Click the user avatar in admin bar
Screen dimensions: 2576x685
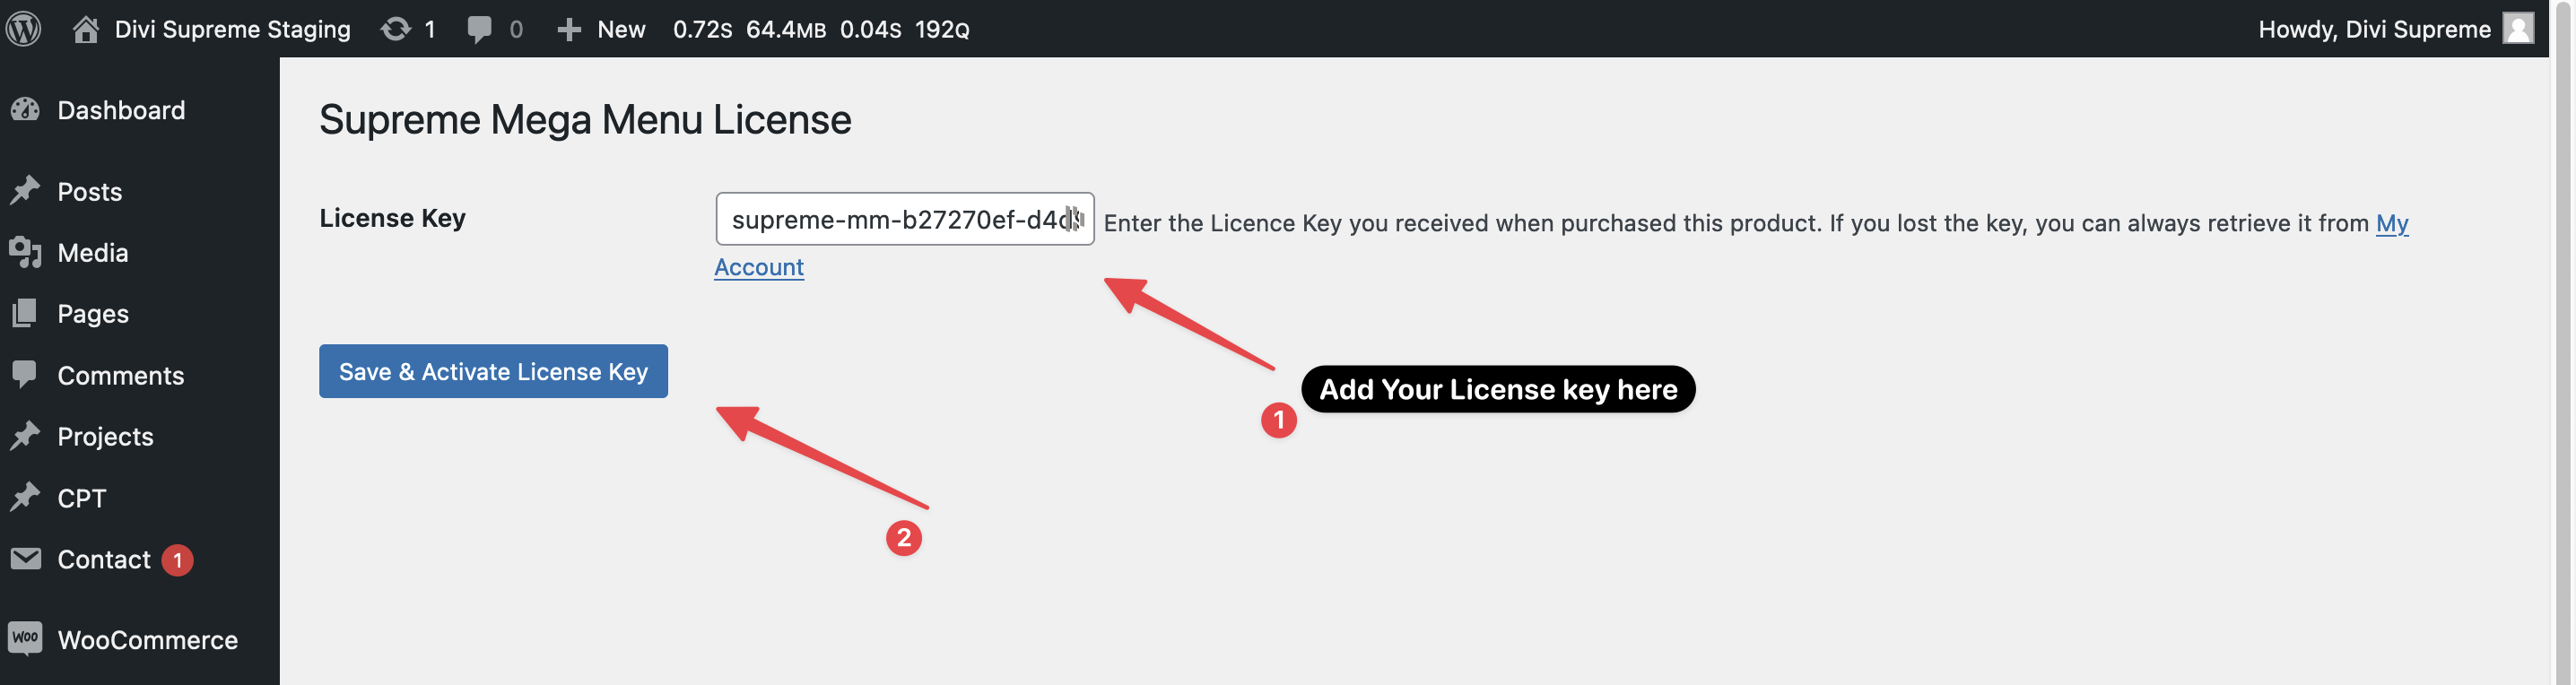point(2518,28)
